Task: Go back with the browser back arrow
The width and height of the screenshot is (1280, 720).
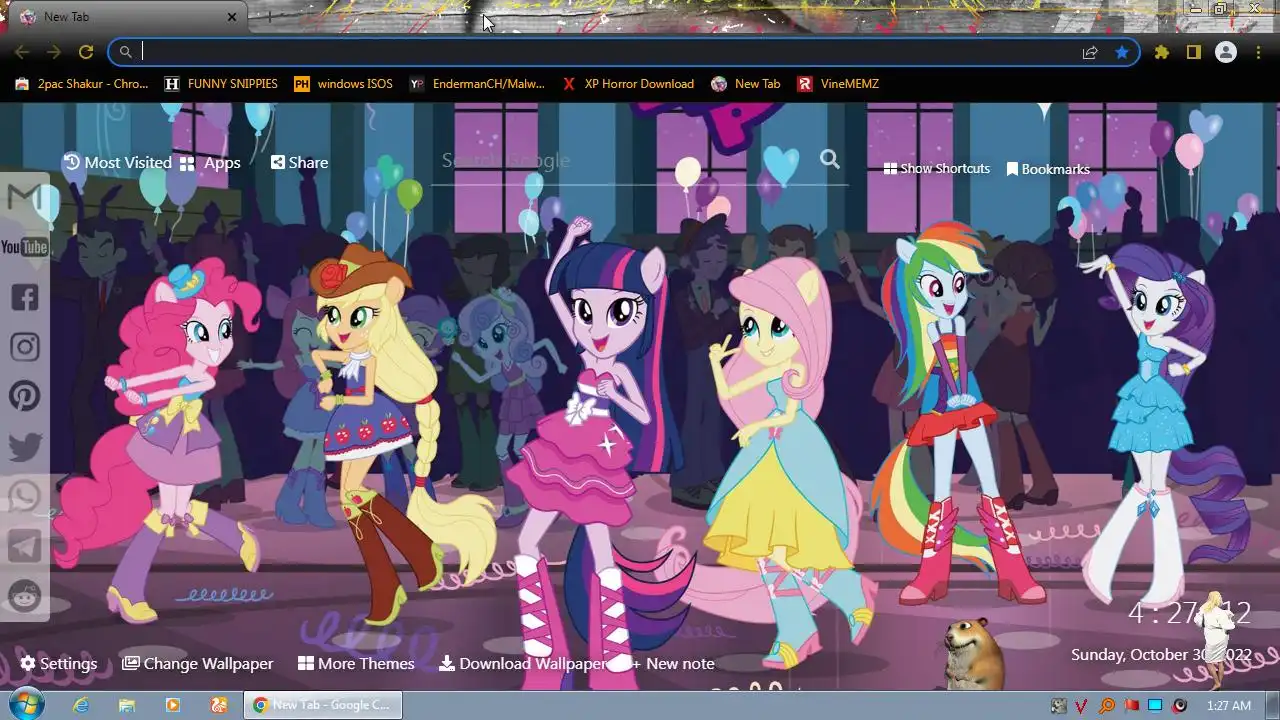Action: [x=22, y=52]
